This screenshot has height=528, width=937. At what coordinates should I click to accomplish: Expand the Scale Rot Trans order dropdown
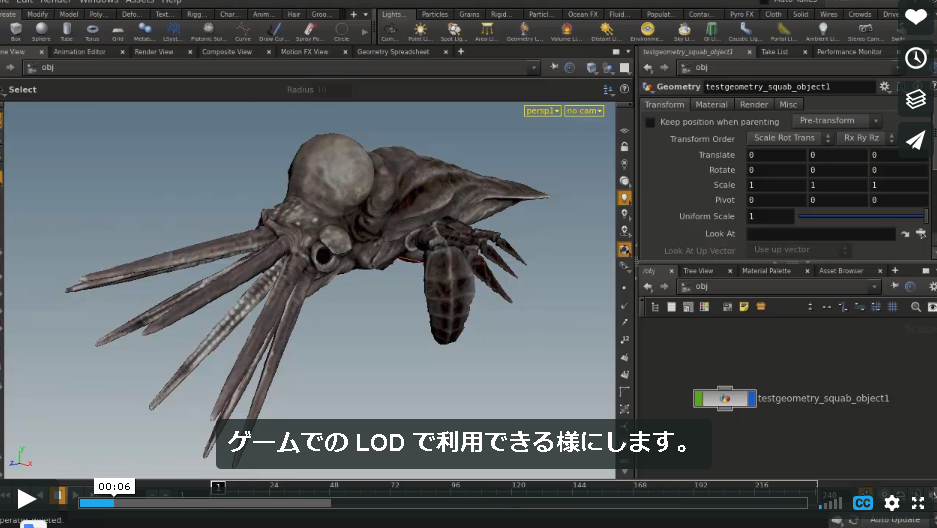[789, 138]
